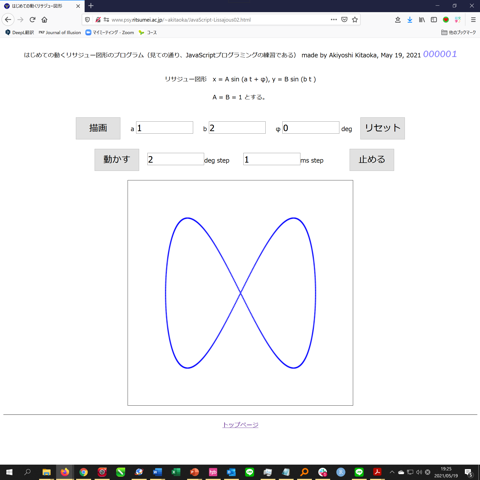480x480 pixels.
Task: Reload the page with the refresh icon
Action: click(32, 20)
